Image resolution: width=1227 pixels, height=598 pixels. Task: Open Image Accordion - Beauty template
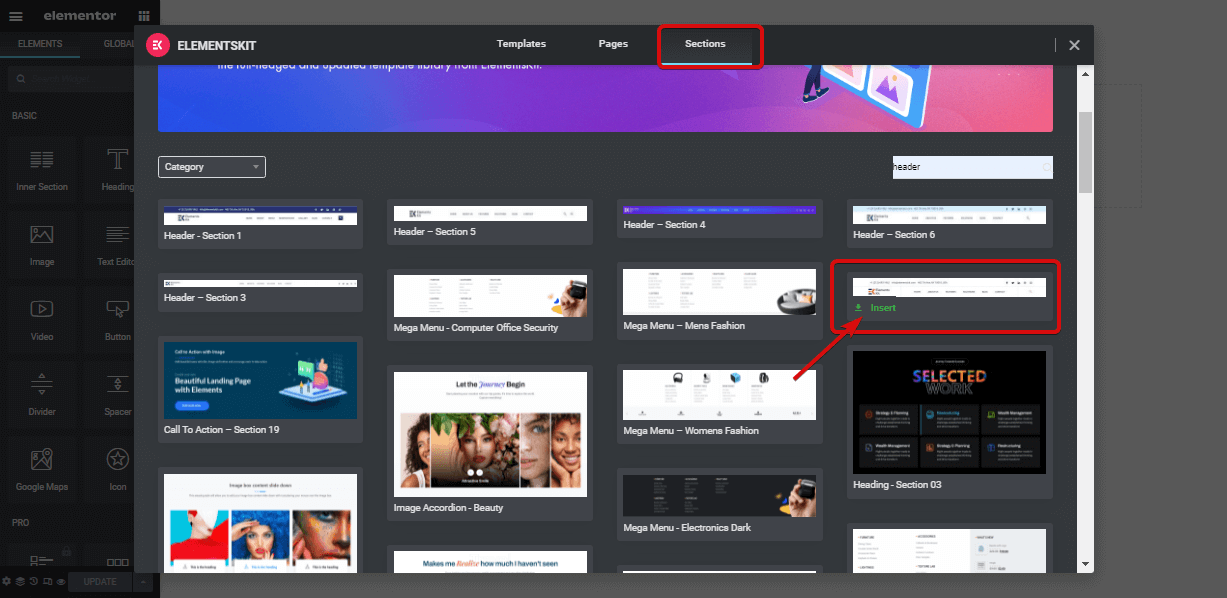tap(490, 442)
